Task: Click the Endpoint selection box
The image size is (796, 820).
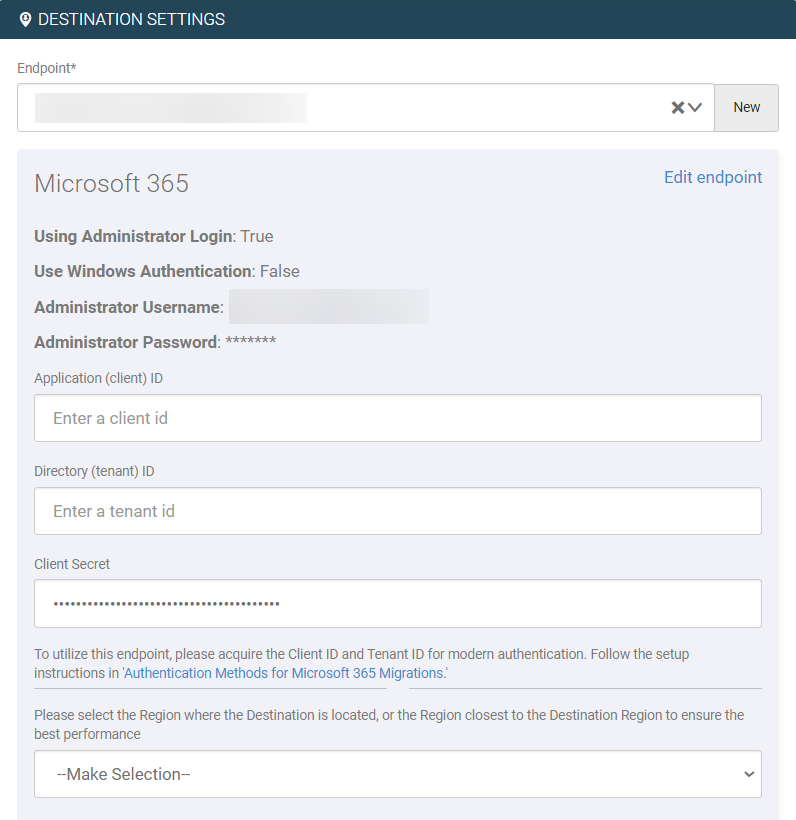Action: tap(340, 108)
